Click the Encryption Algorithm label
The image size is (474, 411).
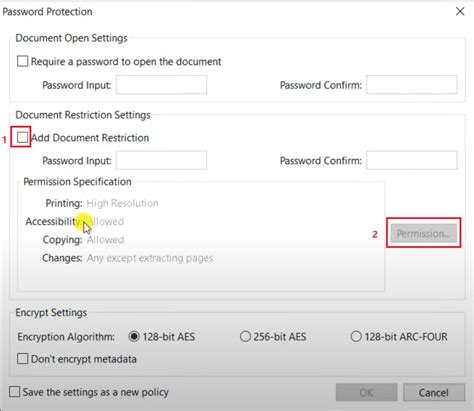coord(66,337)
